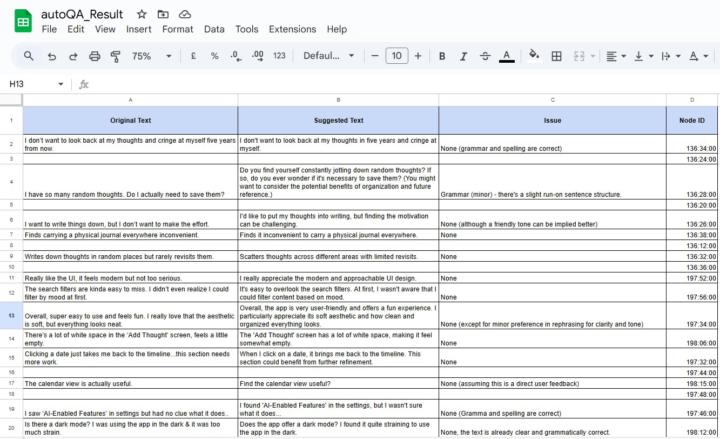Click the select-all corner box
Screen dimensions: 720x439
tap(11, 100)
